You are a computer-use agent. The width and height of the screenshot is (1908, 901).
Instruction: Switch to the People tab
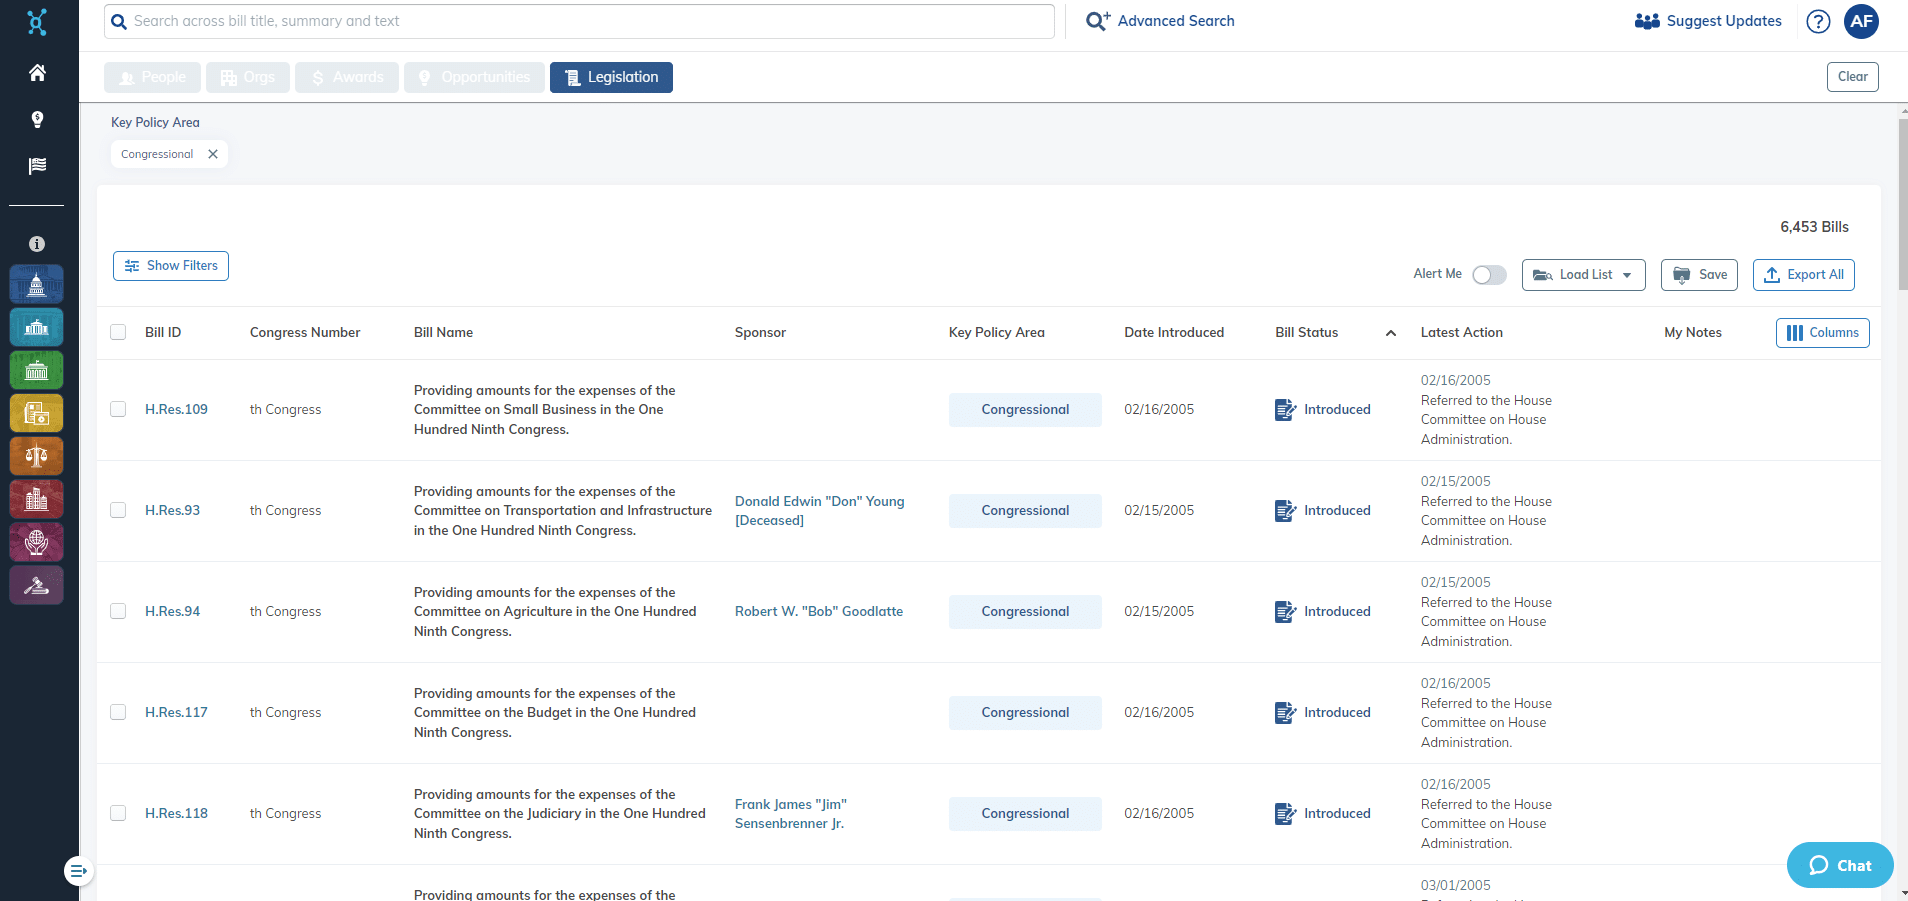(152, 77)
